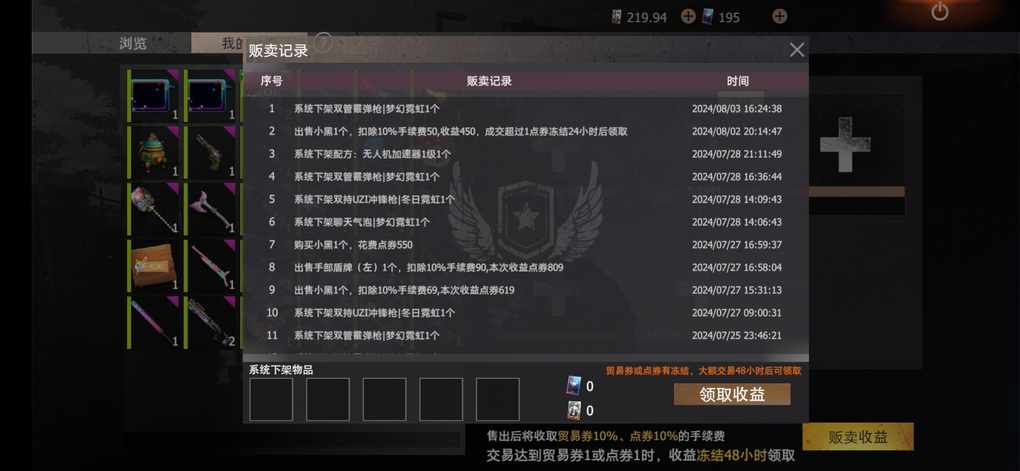Select the wooden crate item thumbnail

click(x=155, y=265)
